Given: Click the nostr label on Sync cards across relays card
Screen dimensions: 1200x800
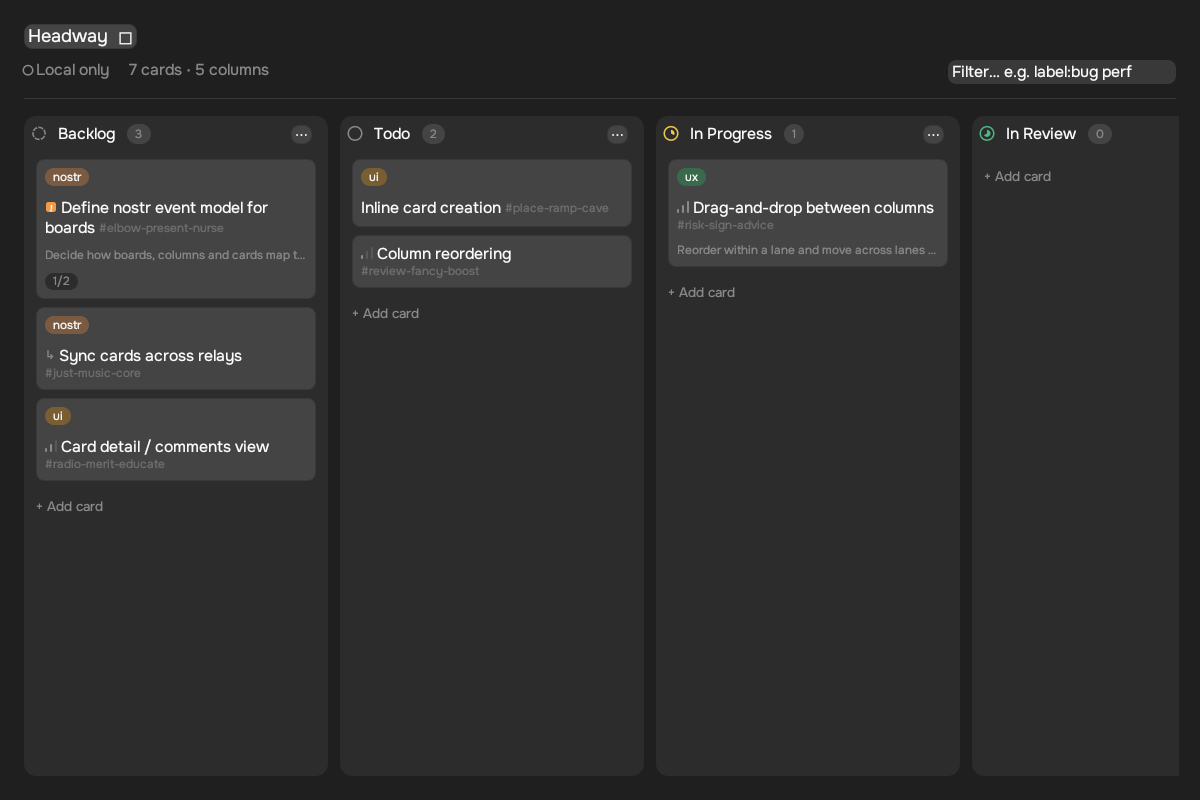Looking at the screenshot, I should (x=67, y=325).
